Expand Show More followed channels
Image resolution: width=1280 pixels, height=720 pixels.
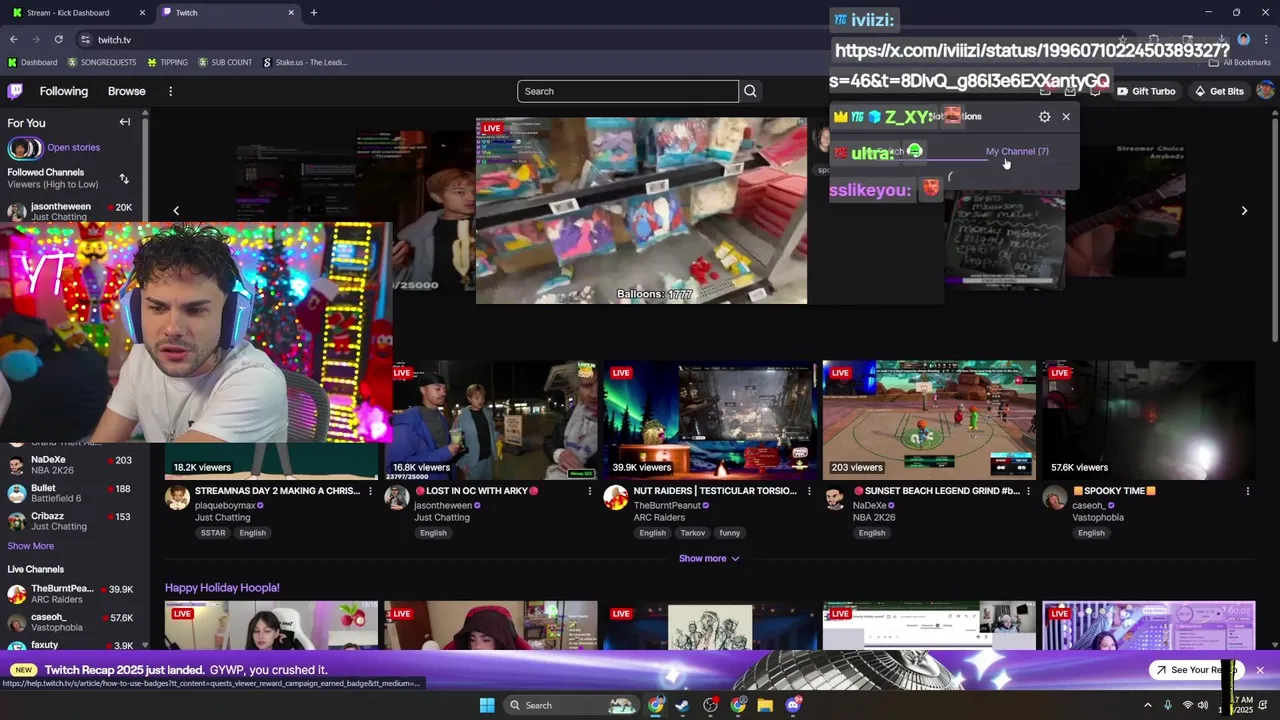[x=31, y=546]
